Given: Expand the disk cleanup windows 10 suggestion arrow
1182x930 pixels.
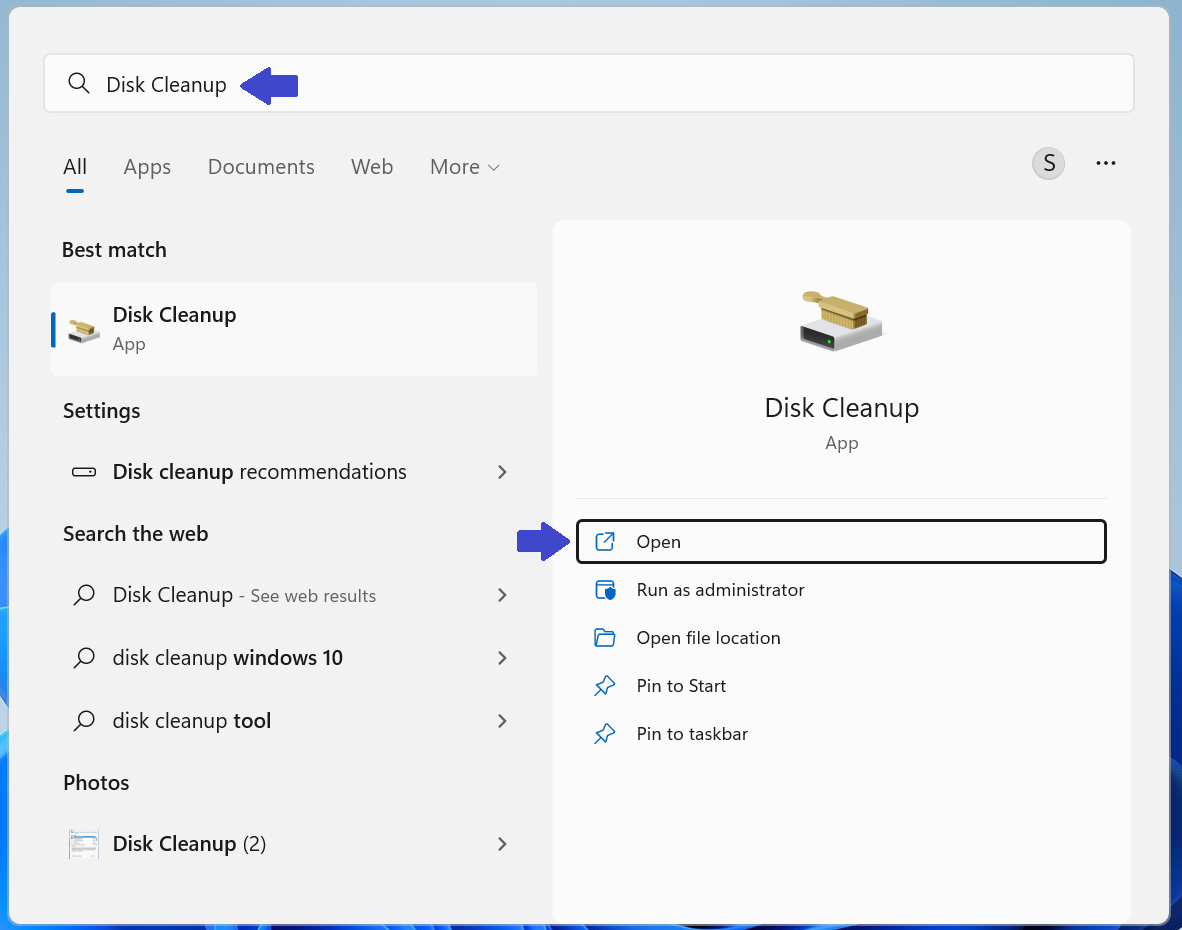Looking at the screenshot, I should [502, 658].
